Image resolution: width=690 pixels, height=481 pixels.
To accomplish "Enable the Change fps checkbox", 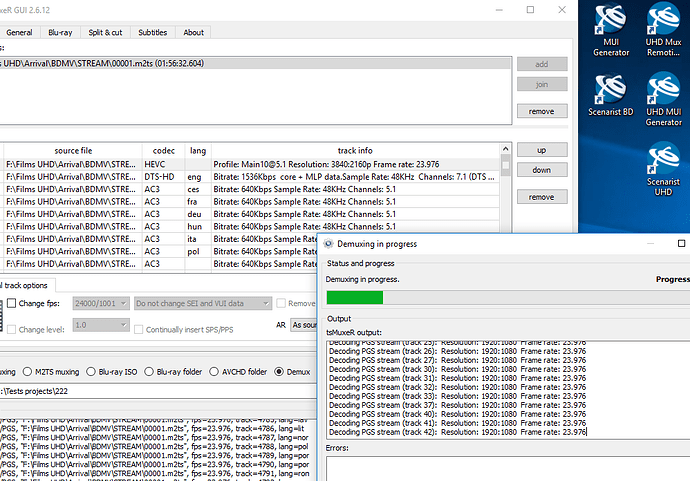I will (12, 303).
